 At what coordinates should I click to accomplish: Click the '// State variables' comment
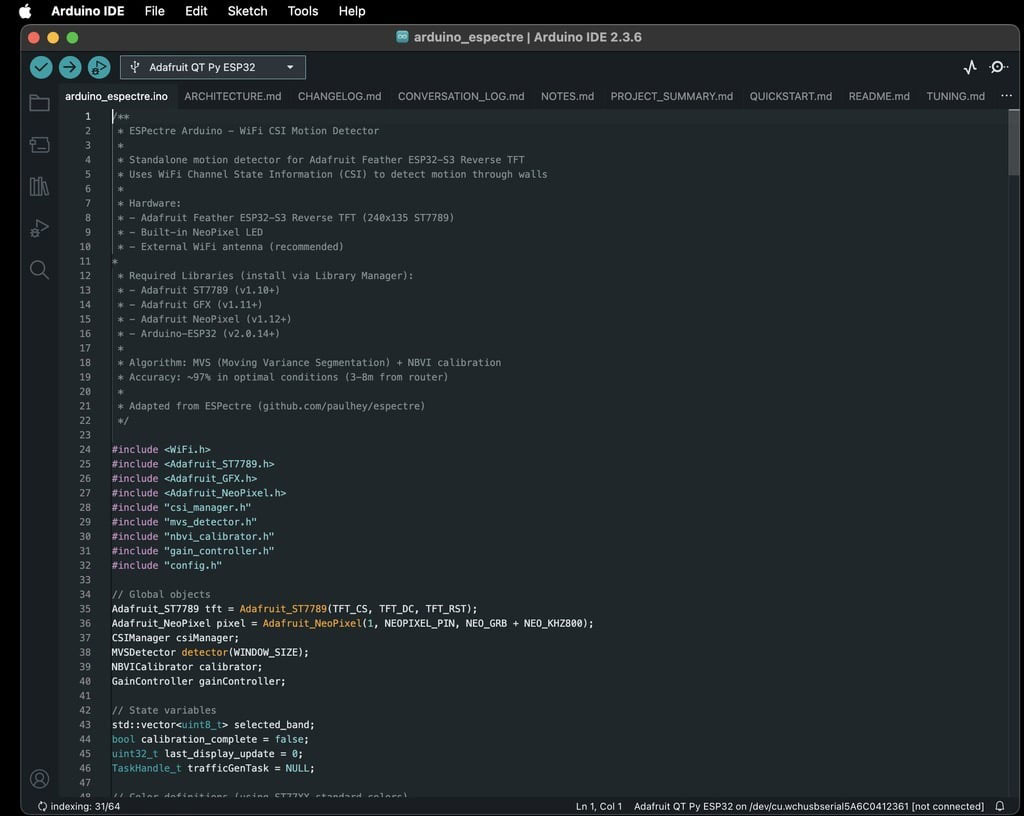pos(164,710)
